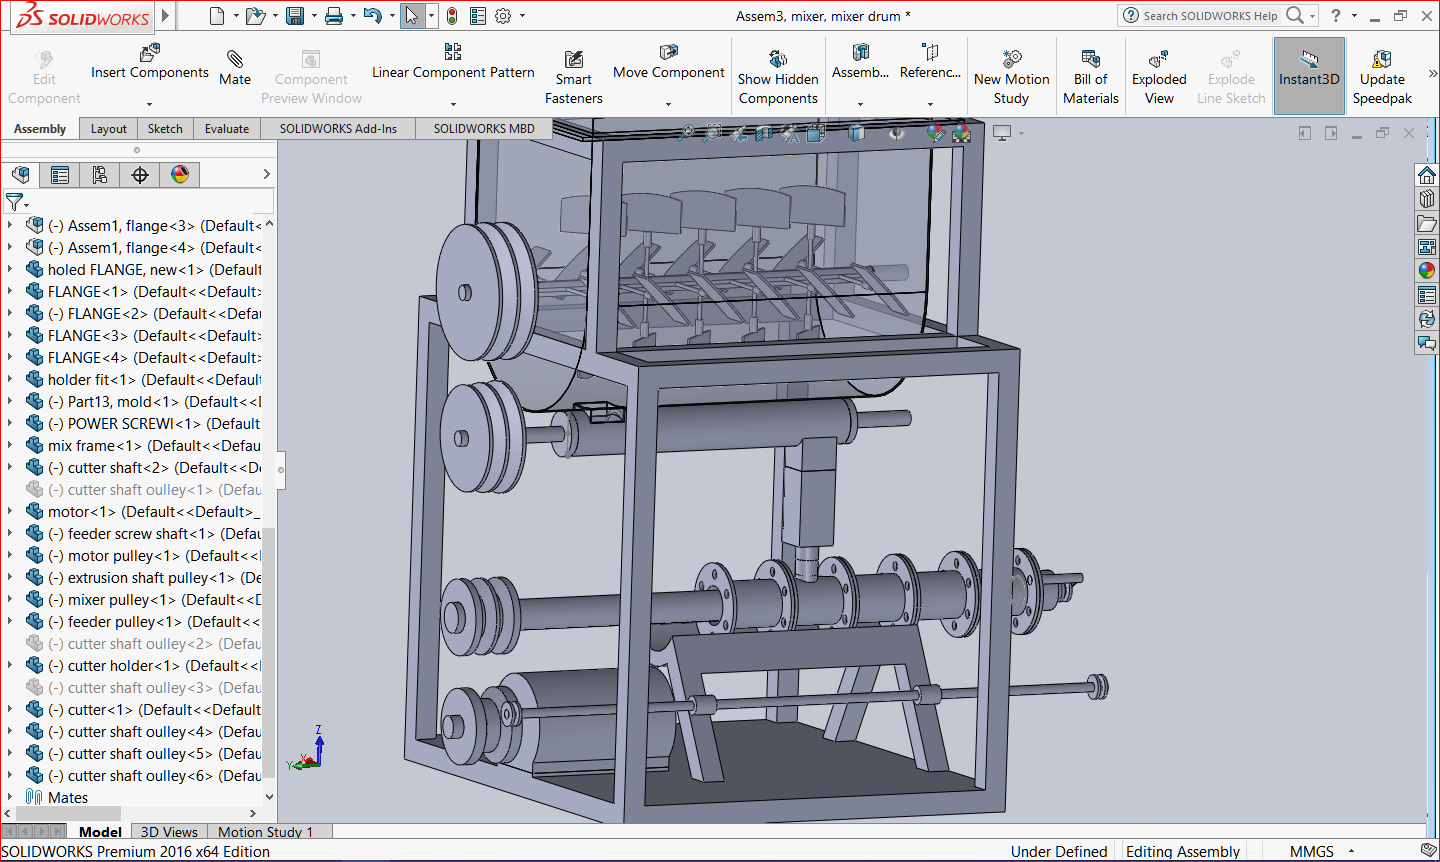Toggle the rebuild traffic light icon
This screenshot has width=1440, height=862.
452,16
